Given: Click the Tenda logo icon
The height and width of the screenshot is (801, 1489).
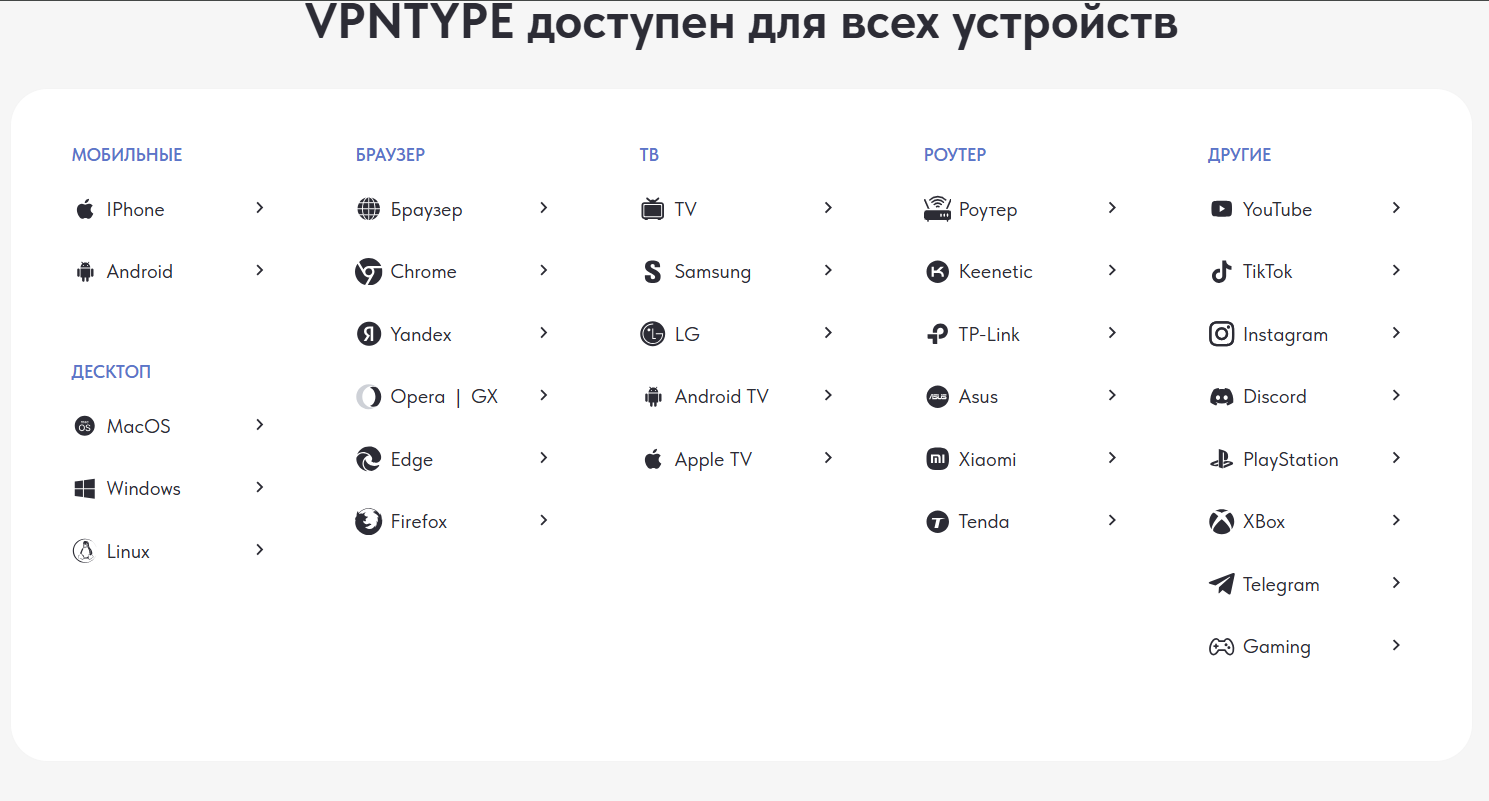Looking at the screenshot, I should [x=937, y=522].
